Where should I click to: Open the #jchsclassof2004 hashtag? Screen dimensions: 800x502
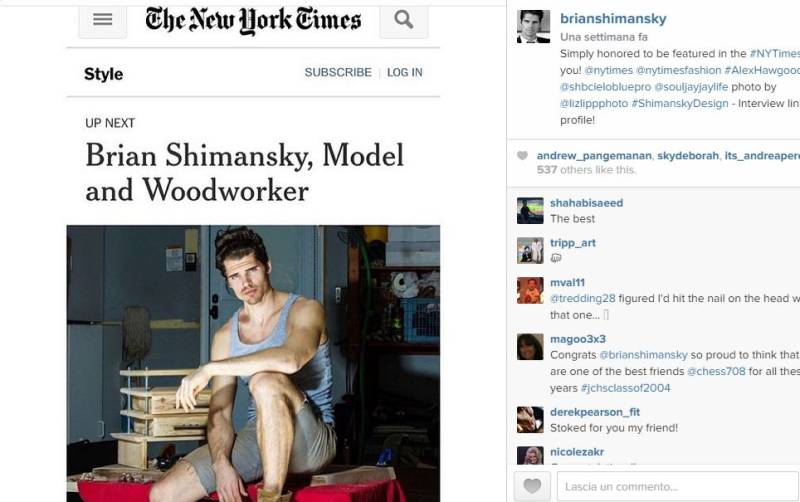tap(626, 388)
